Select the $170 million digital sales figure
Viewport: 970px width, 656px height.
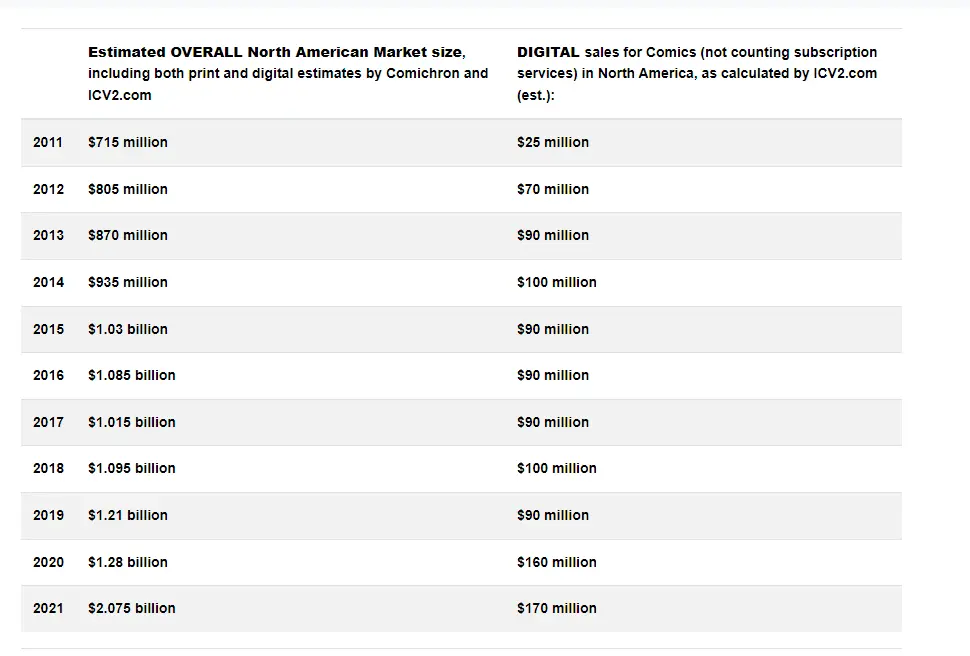click(x=557, y=608)
